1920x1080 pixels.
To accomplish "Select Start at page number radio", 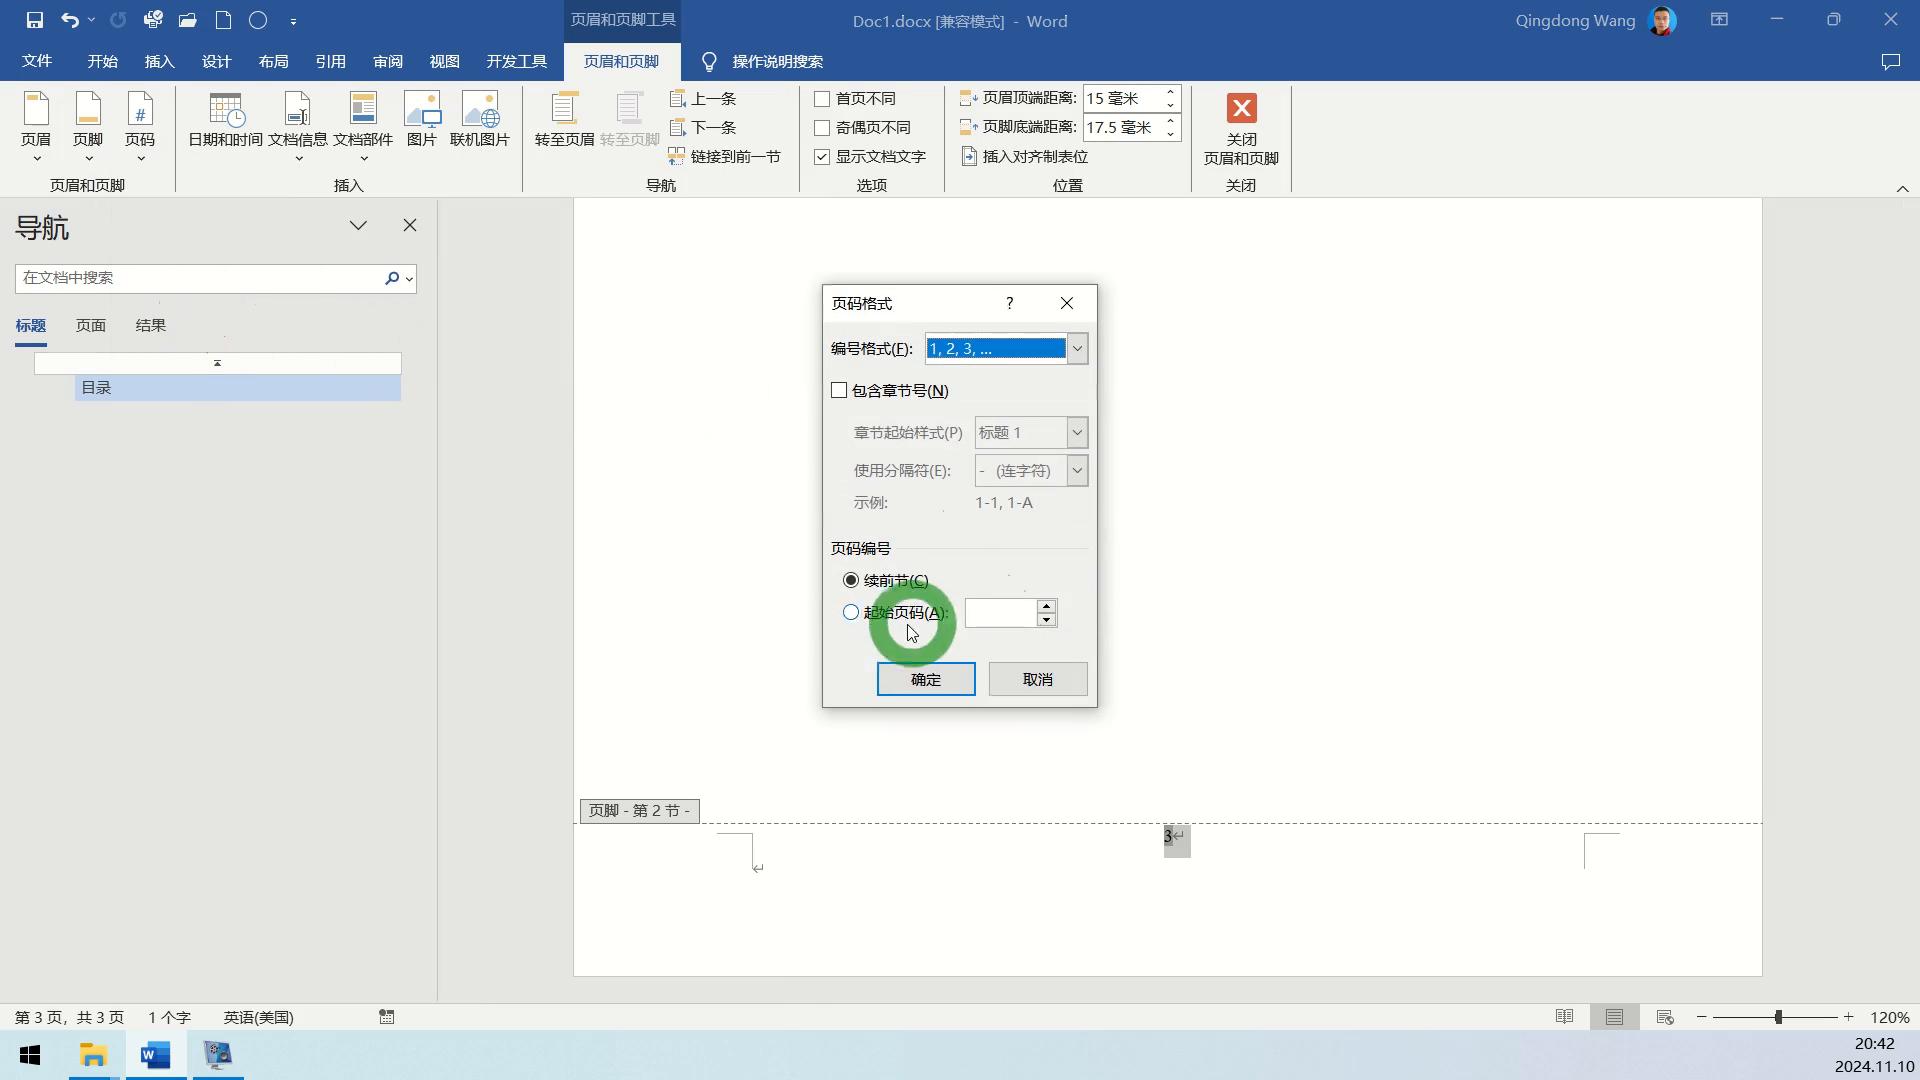I will 851,612.
